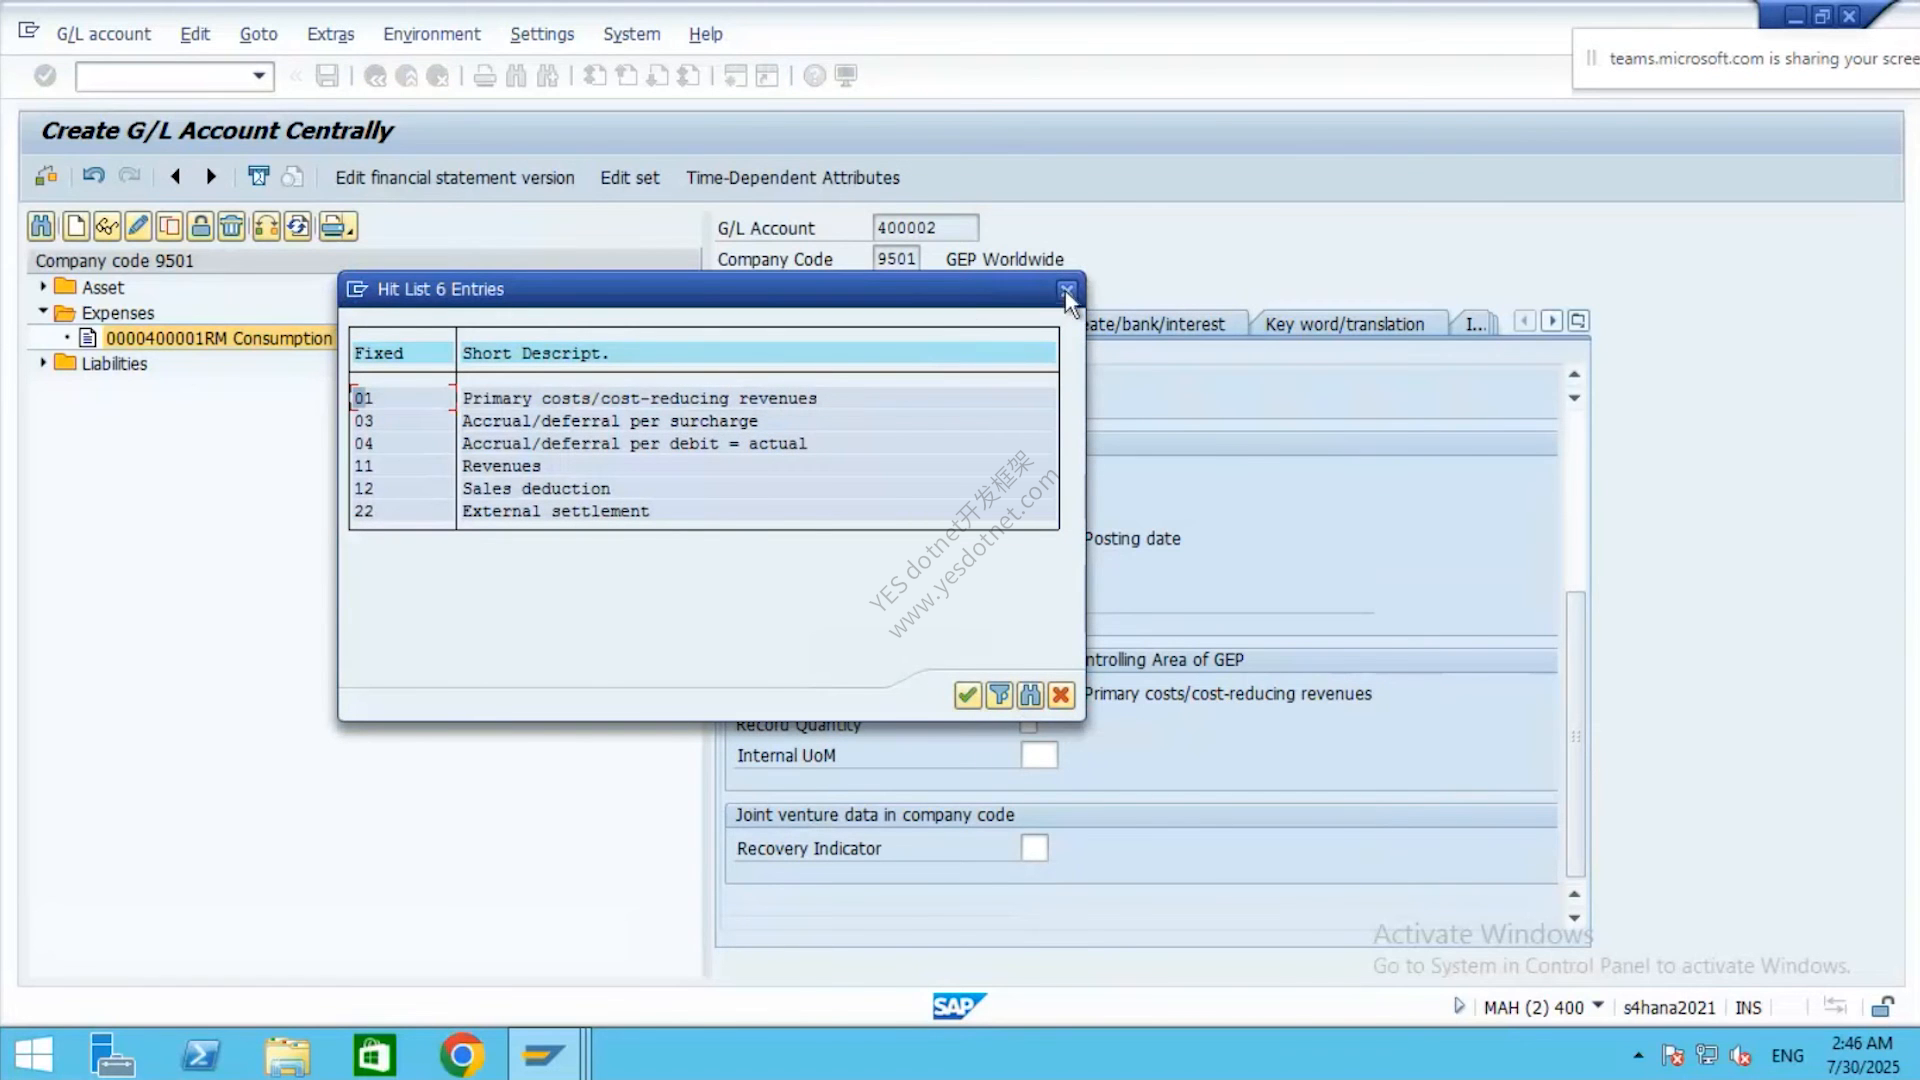Click the Print icon in the standard toolbar
The height and width of the screenshot is (1080, 1920).
coord(485,76)
